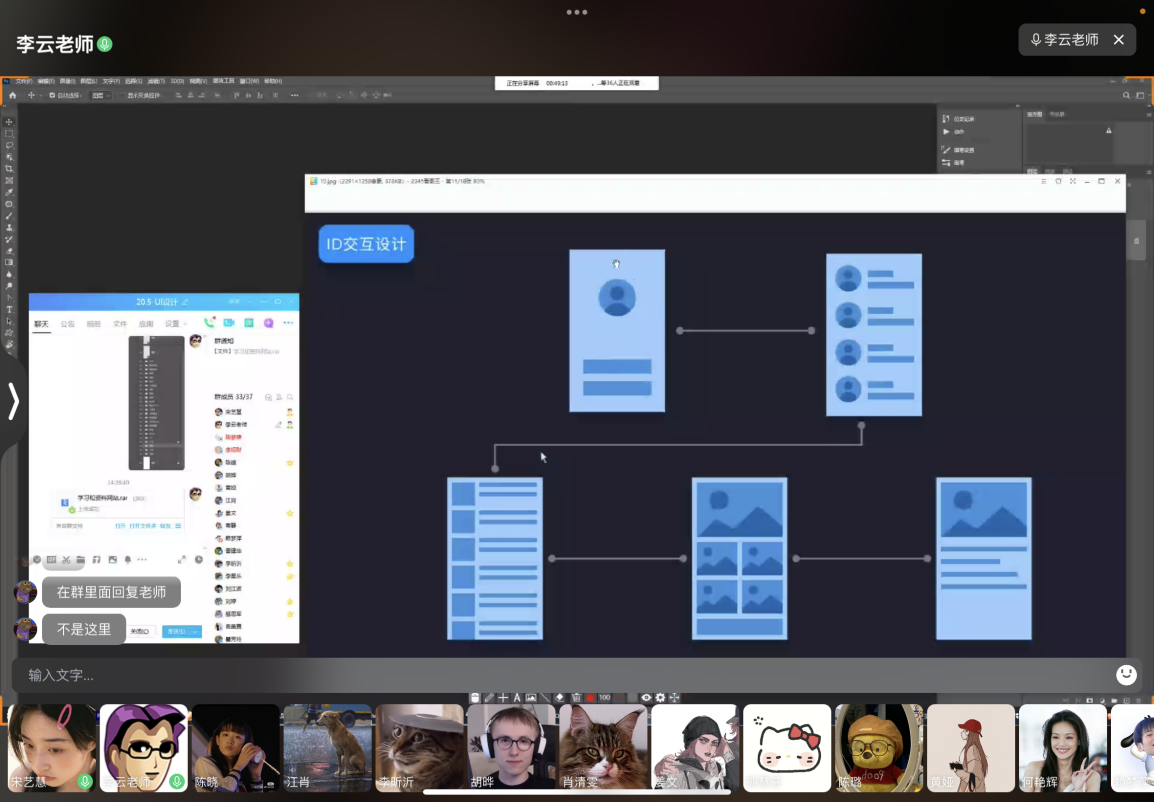Click the 转发 link under the rar file
Image resolution: width=1154 pixels, height=802 pixels.
165,526
